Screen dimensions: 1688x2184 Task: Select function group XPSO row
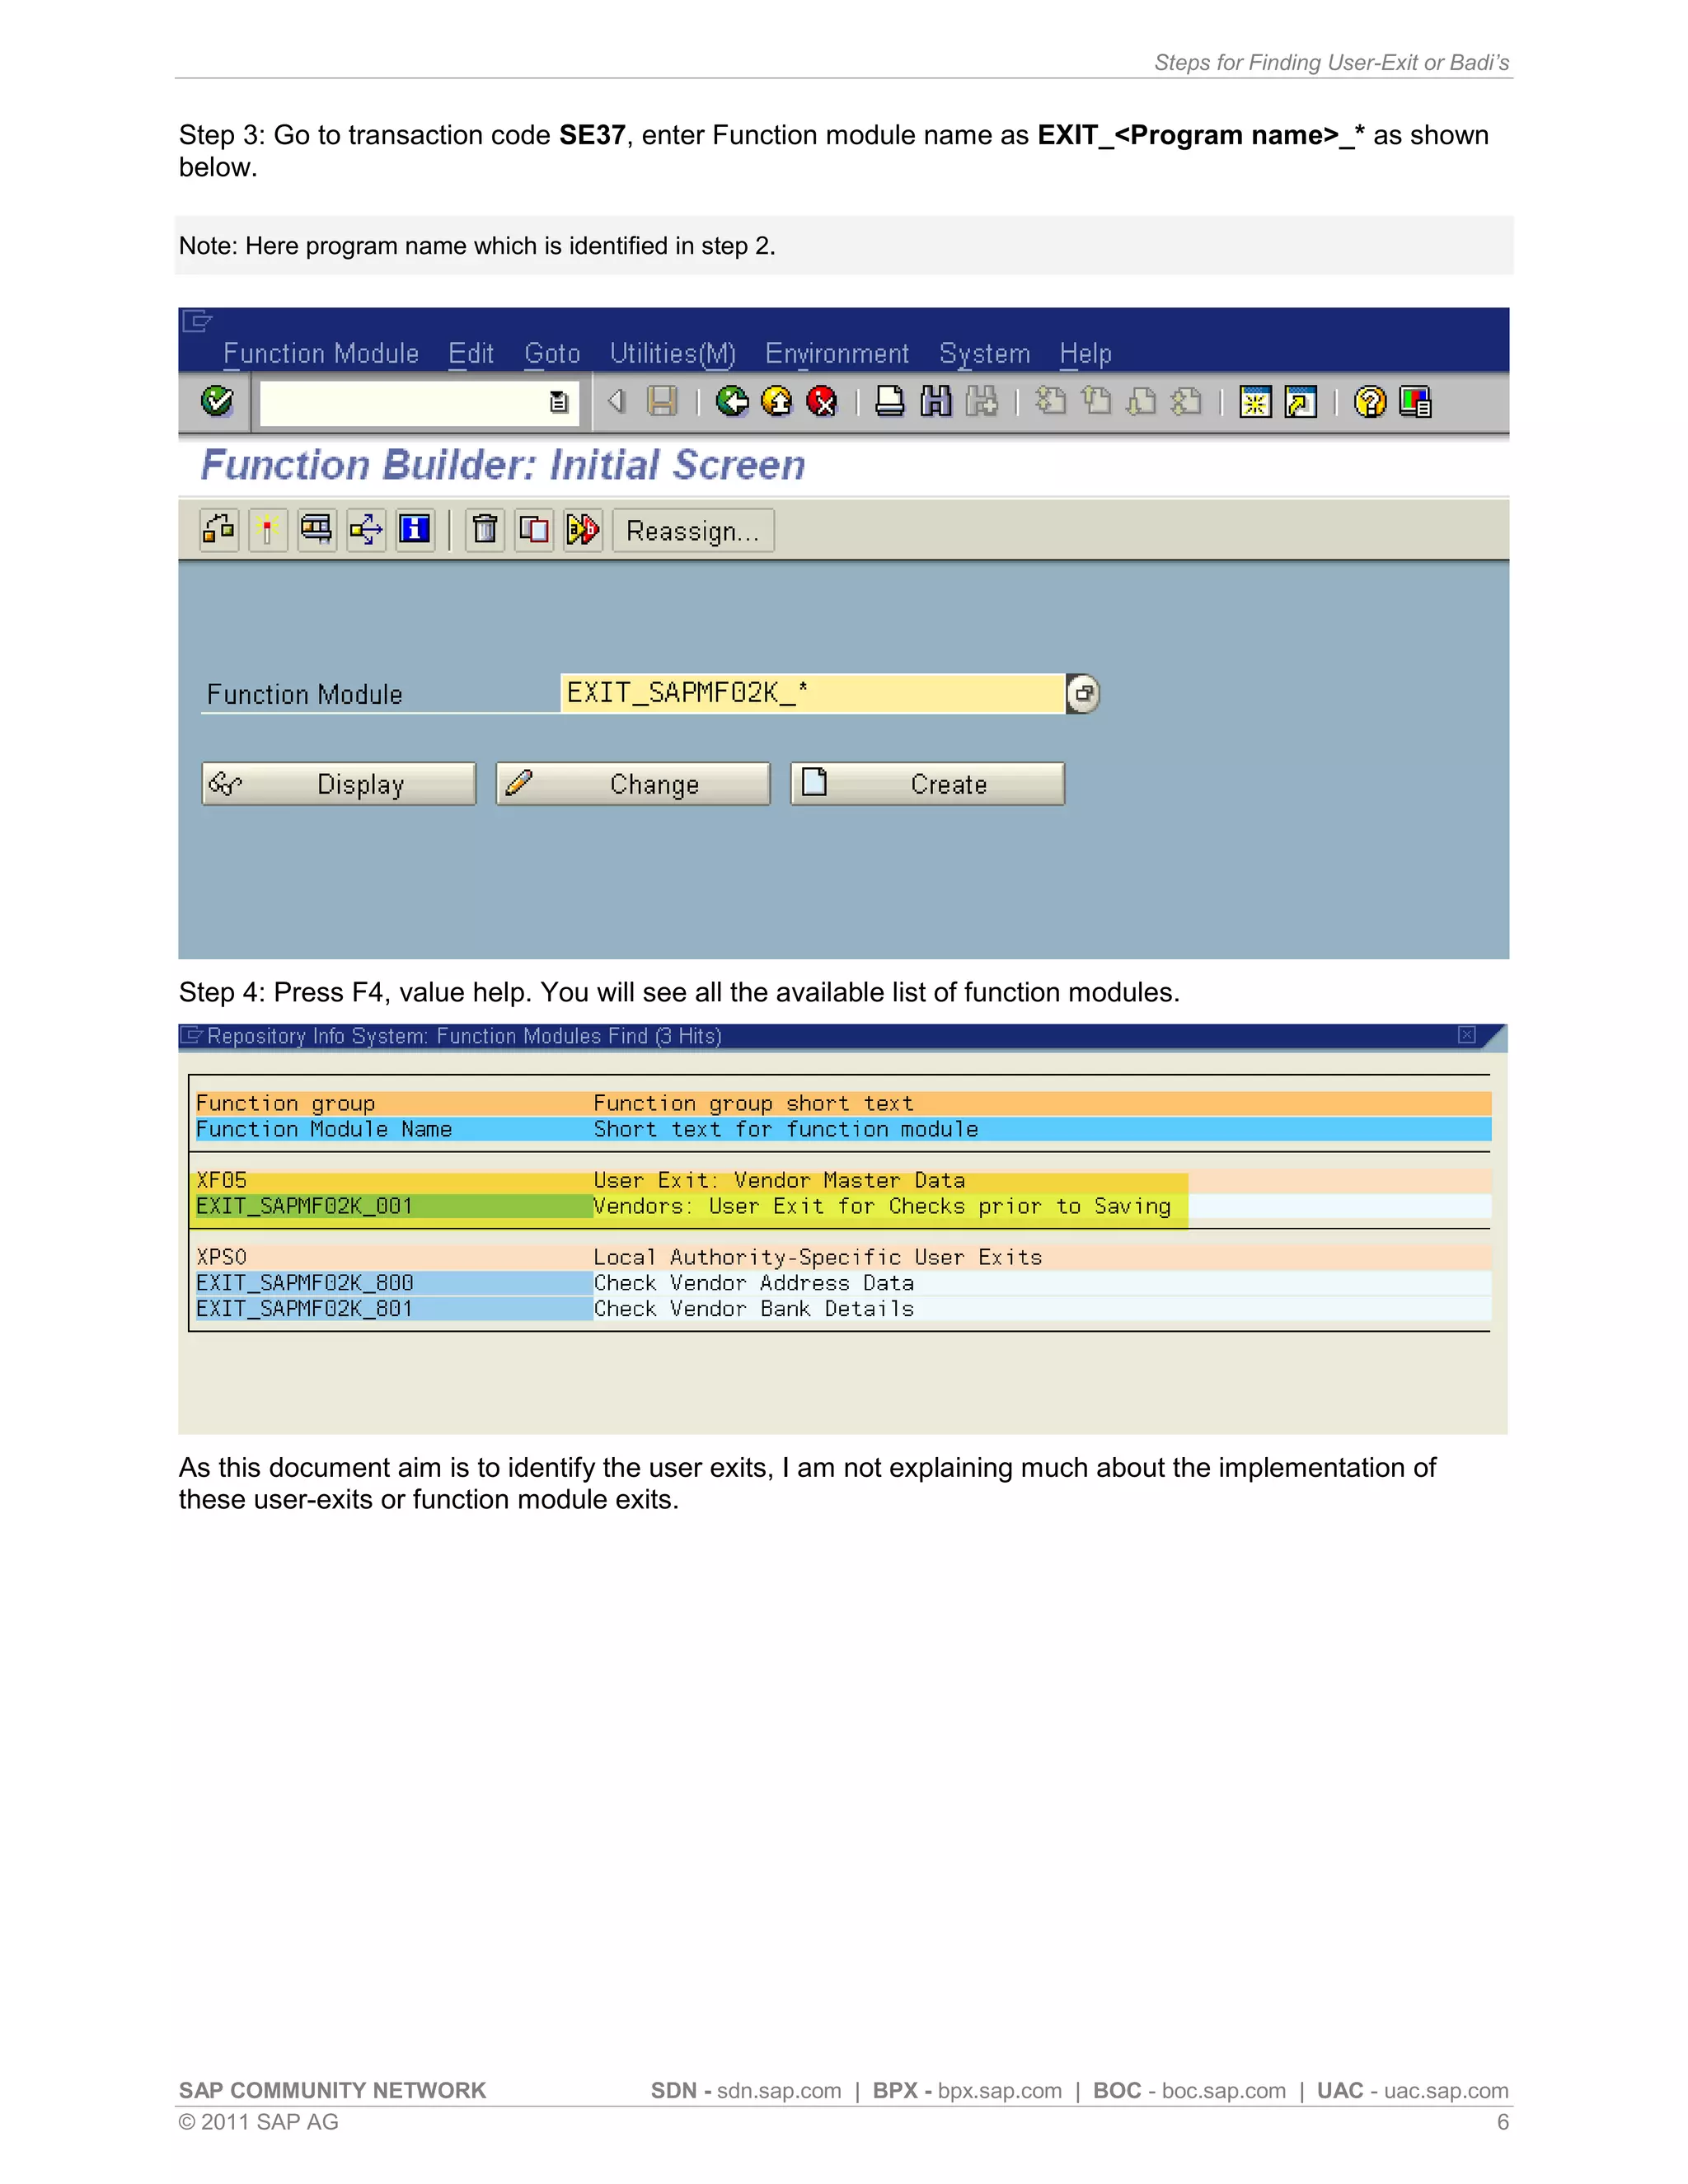[842, 1257]
